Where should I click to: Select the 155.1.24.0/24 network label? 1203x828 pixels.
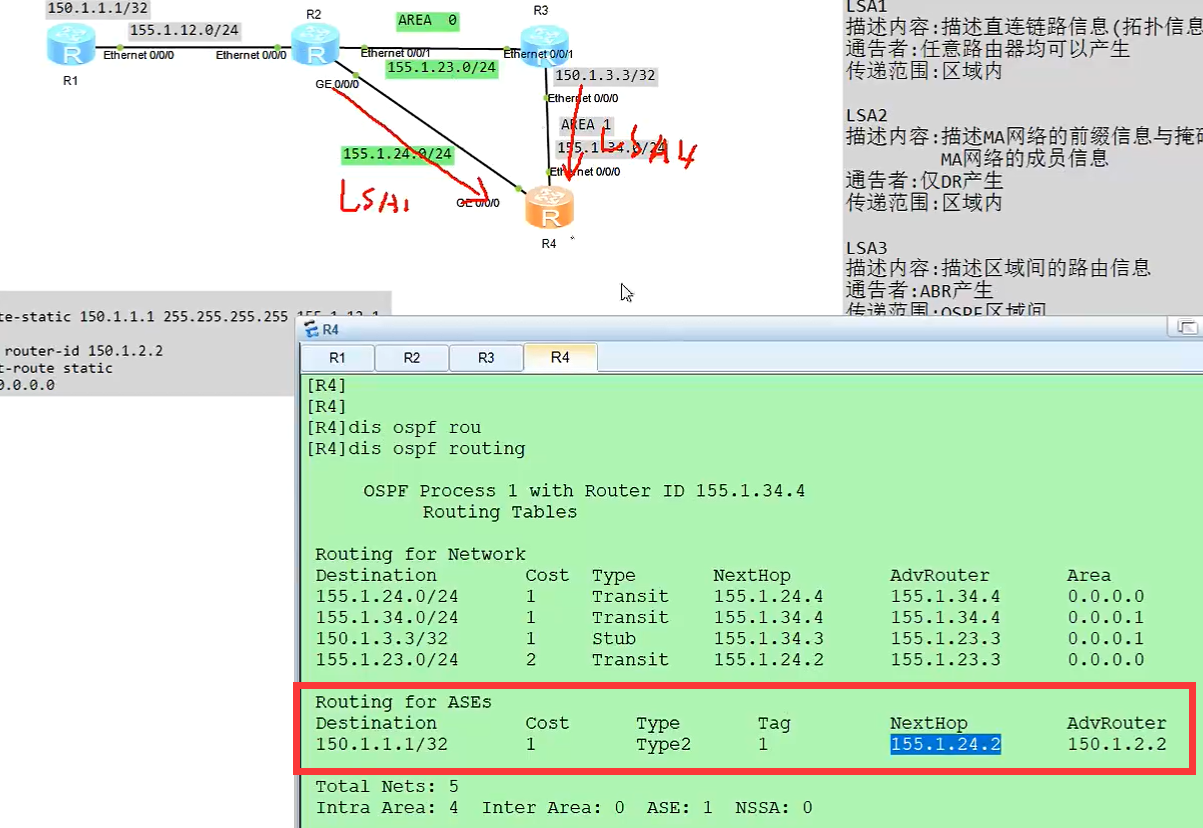click(397, 155)
